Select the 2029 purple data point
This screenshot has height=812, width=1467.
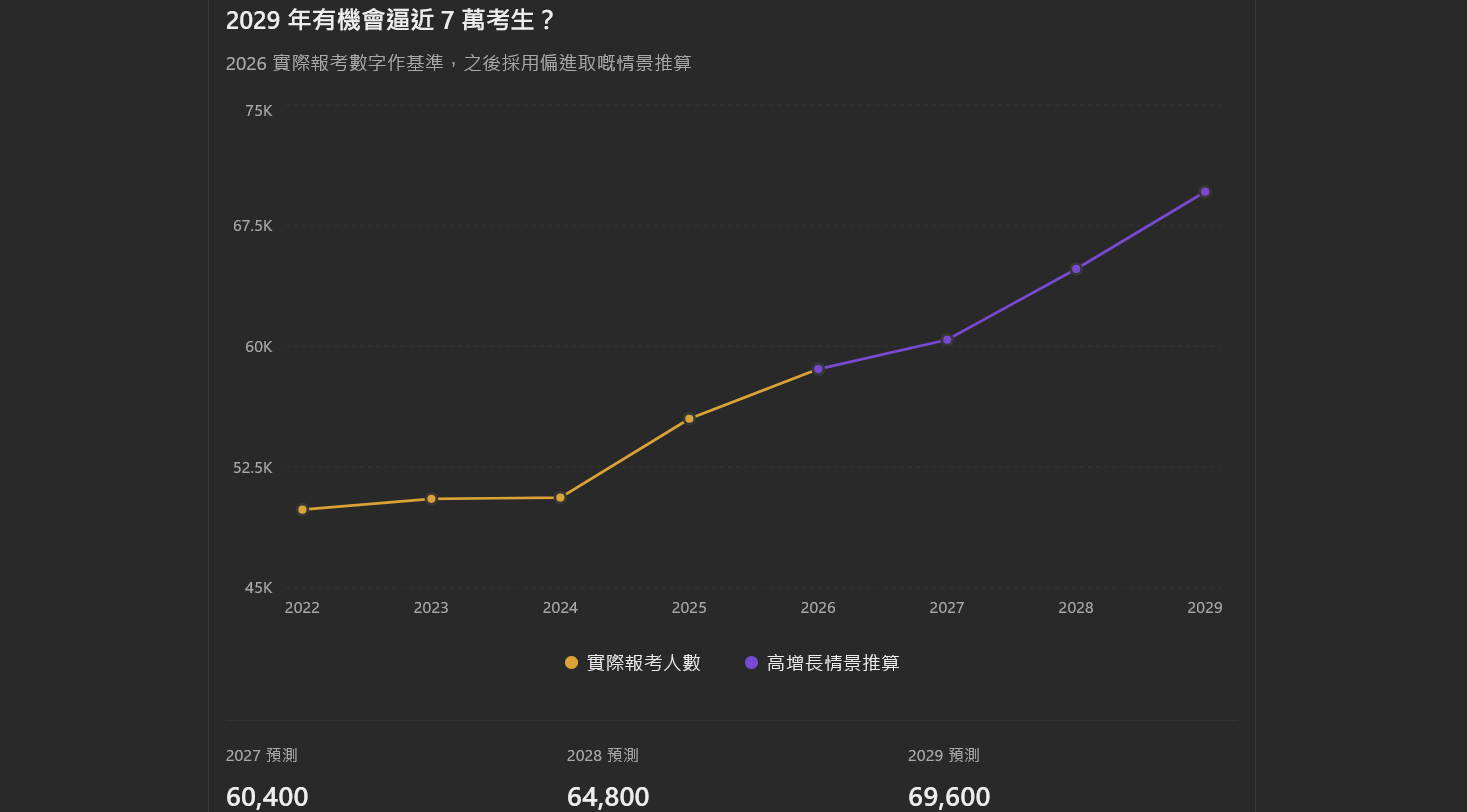1205,192
